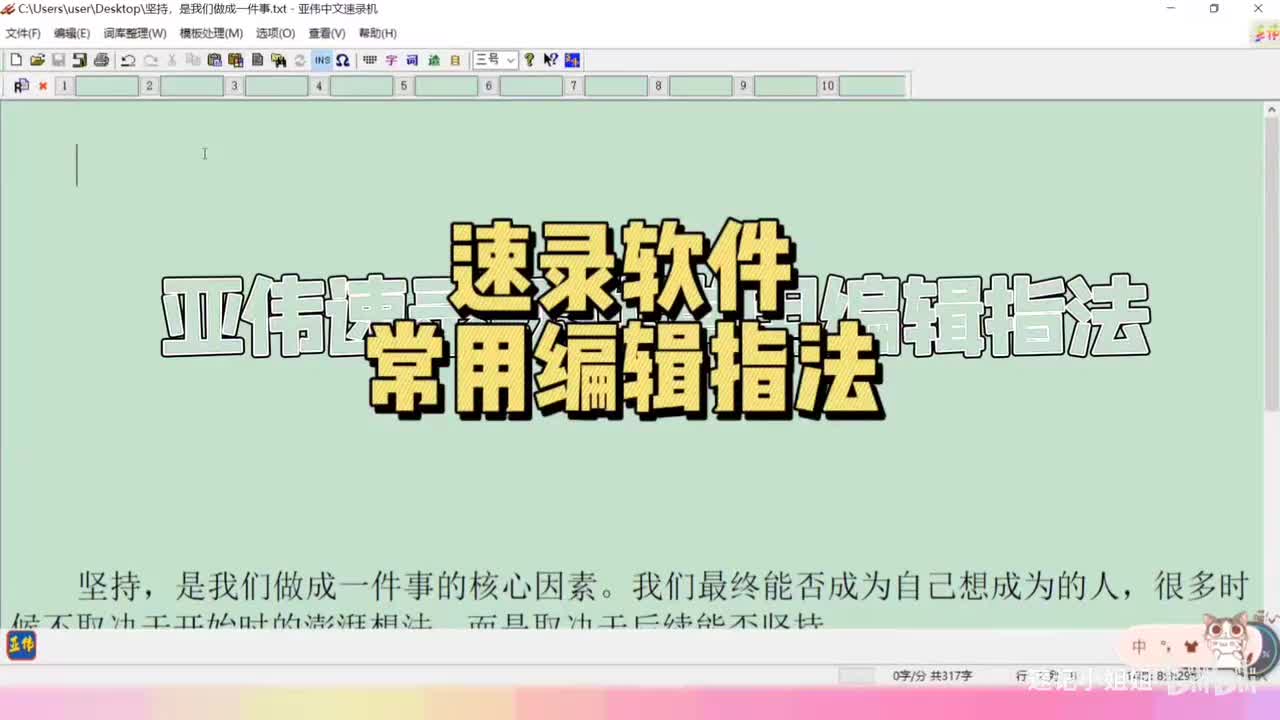Click the grayed-out Save disk icon
Image resolution: width=1280 pixels, height=720 pixels.
(x=58, y=60)
